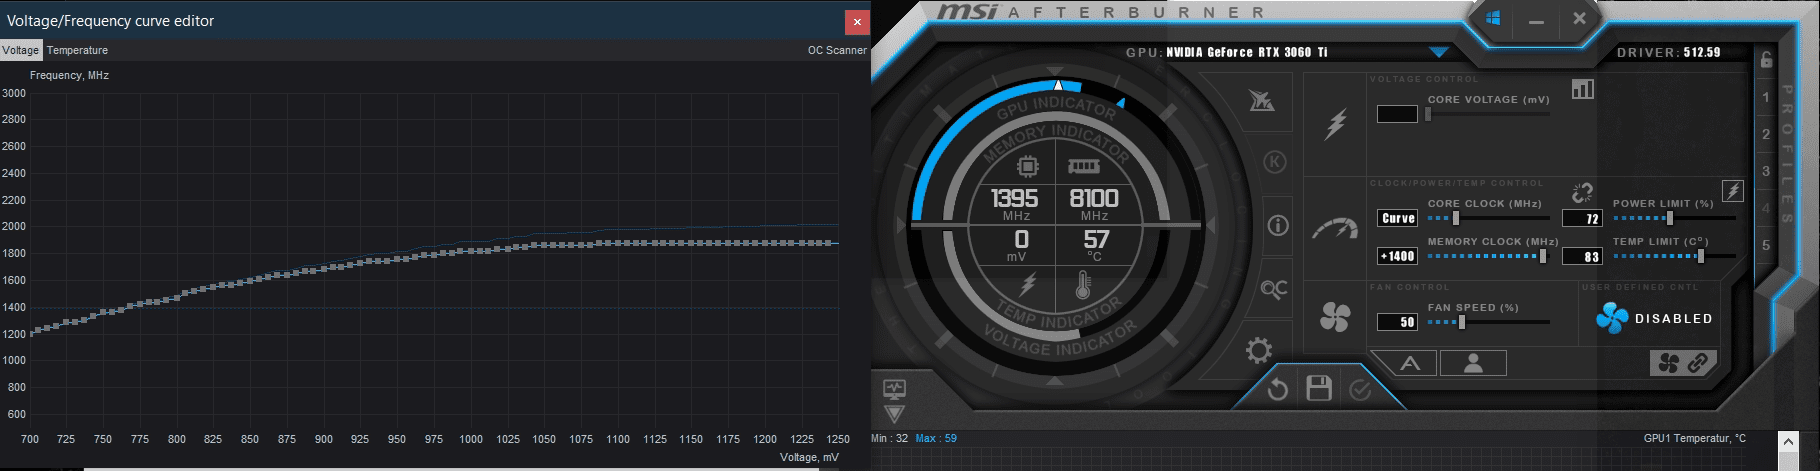Toggle the user-defined fan control person button
Screen dimensions: 1820x471
click(x=1473, y=363)
